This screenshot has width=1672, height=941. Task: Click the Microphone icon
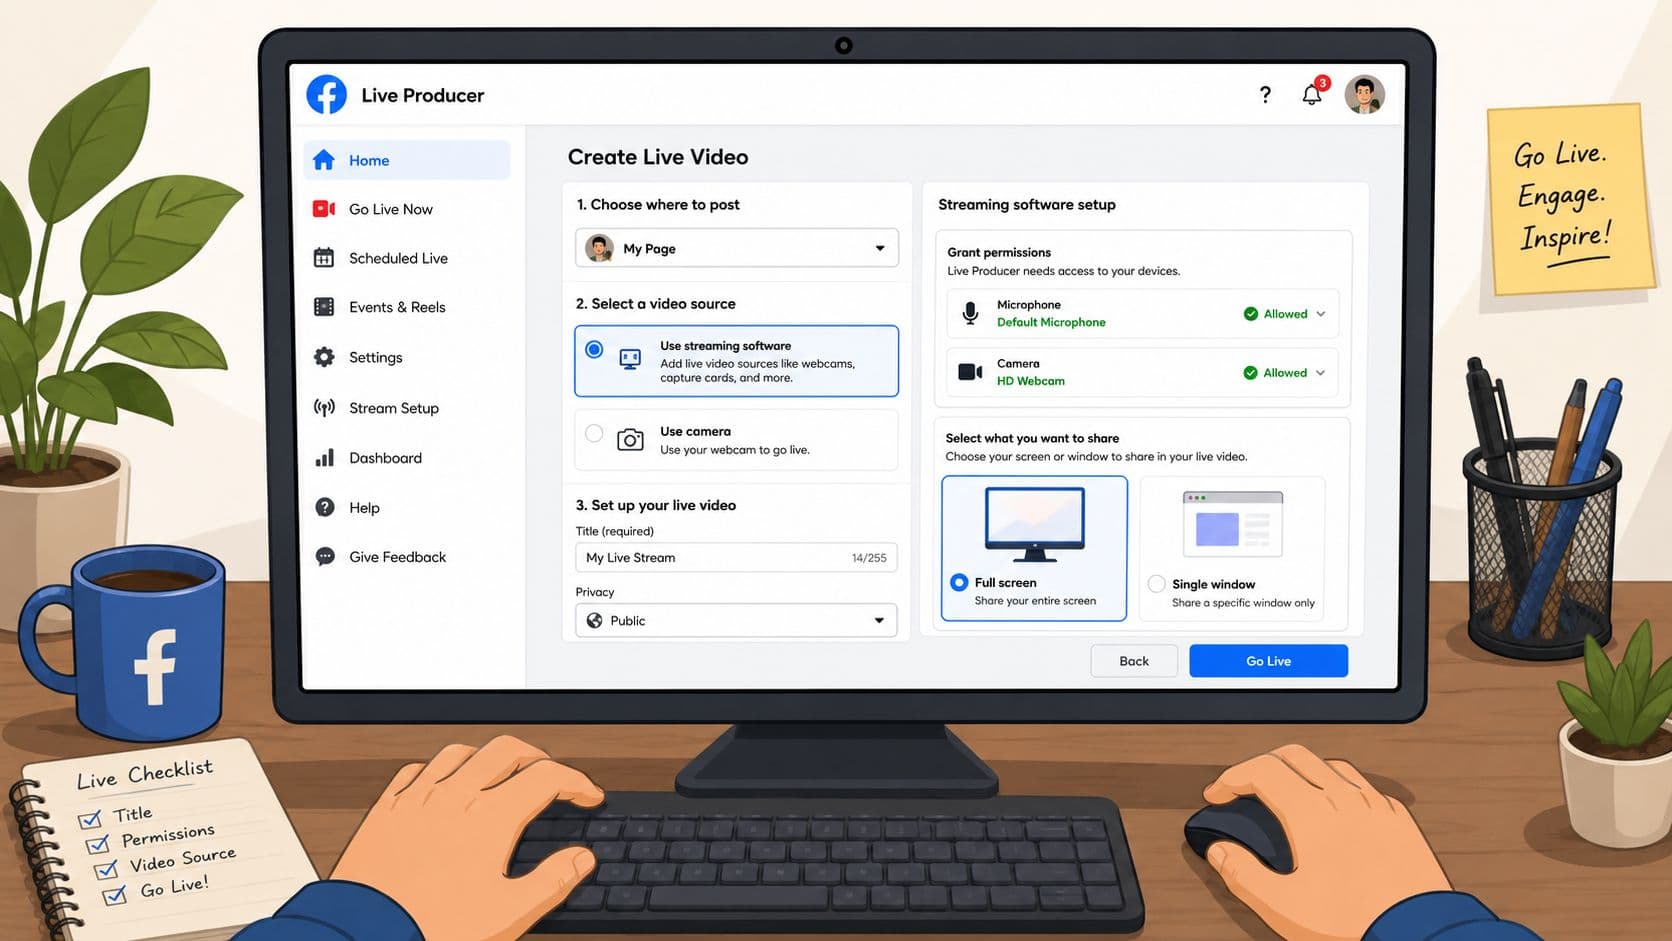coord(970,313)
